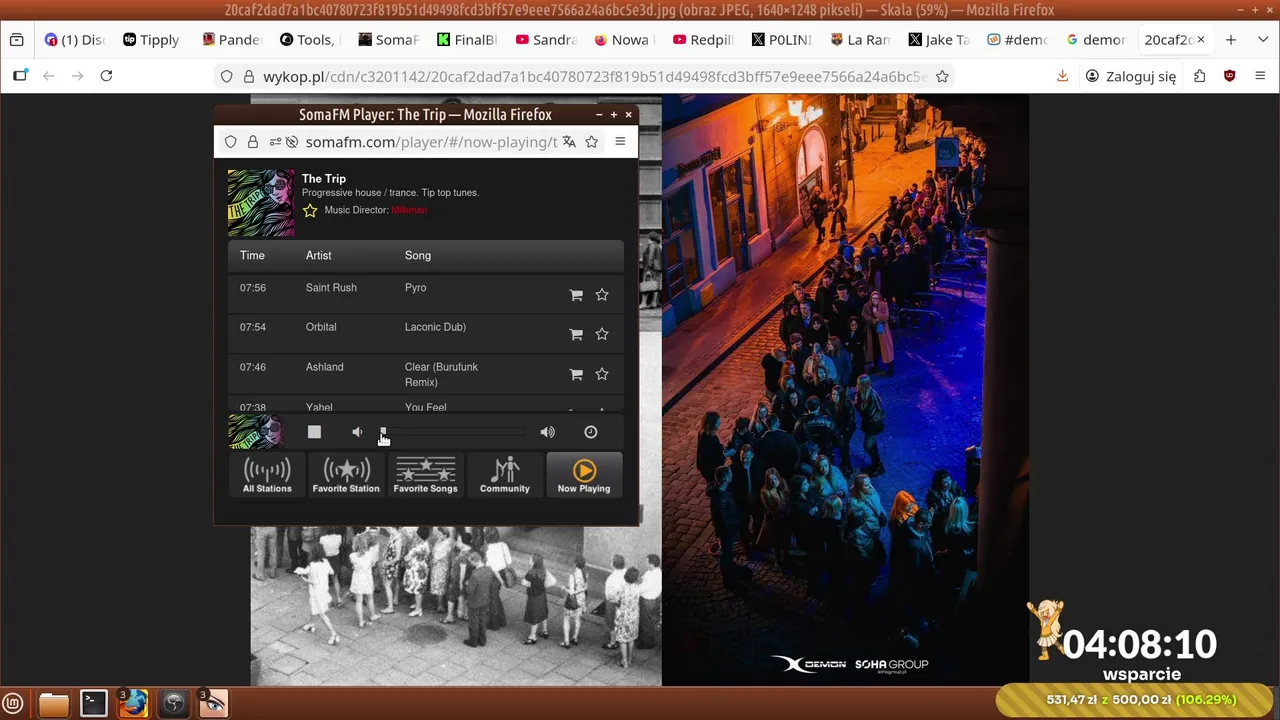The width and height of the screenshot is (1280, 720).
Task: Open Milkman music director link
Action: pos(409,210)
